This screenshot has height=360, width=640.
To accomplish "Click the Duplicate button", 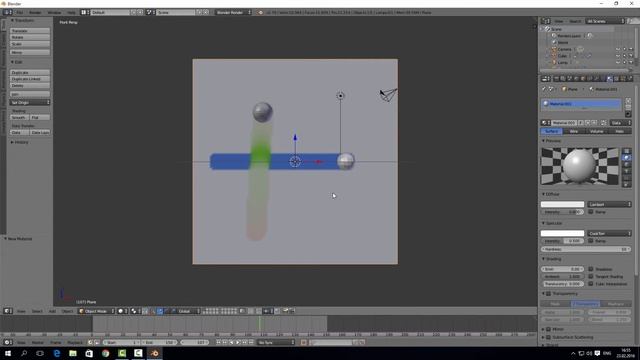I will (x=30, y=72).
